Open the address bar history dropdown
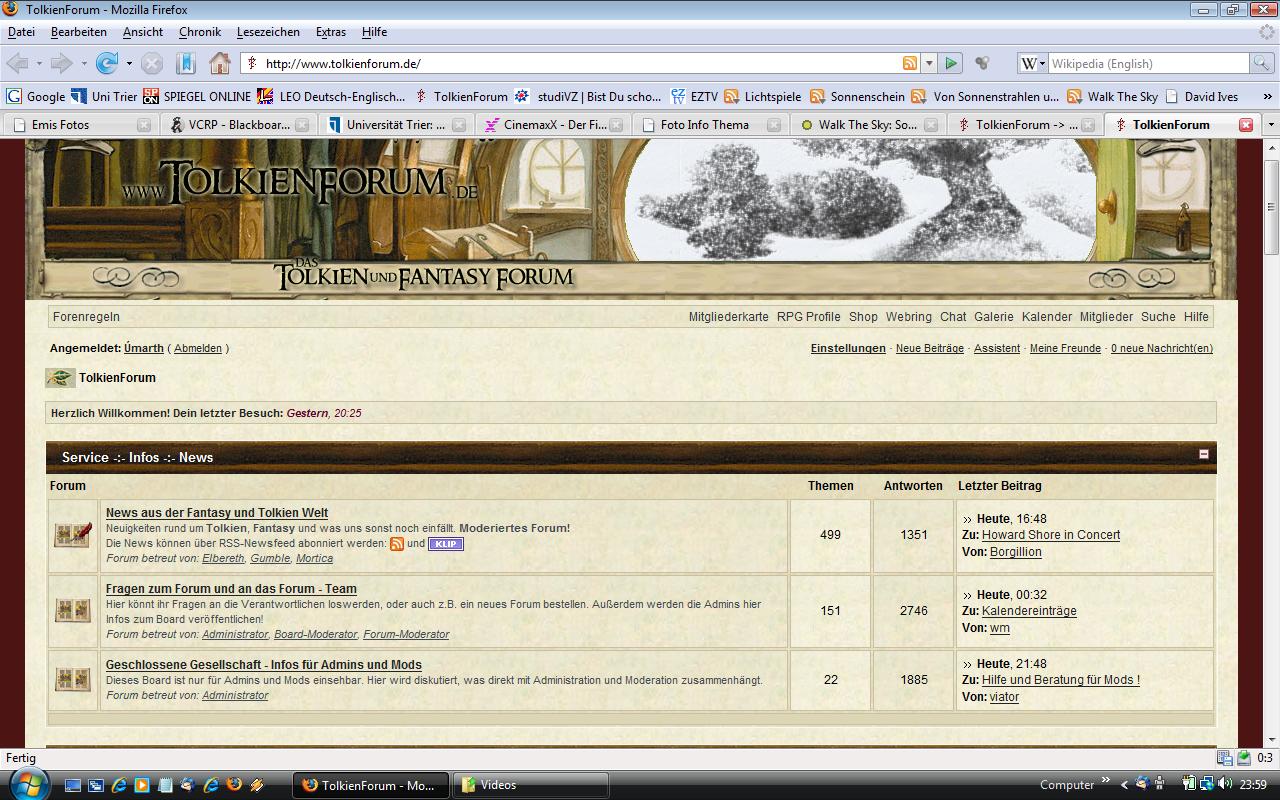1280x800 pixels. 929,63
